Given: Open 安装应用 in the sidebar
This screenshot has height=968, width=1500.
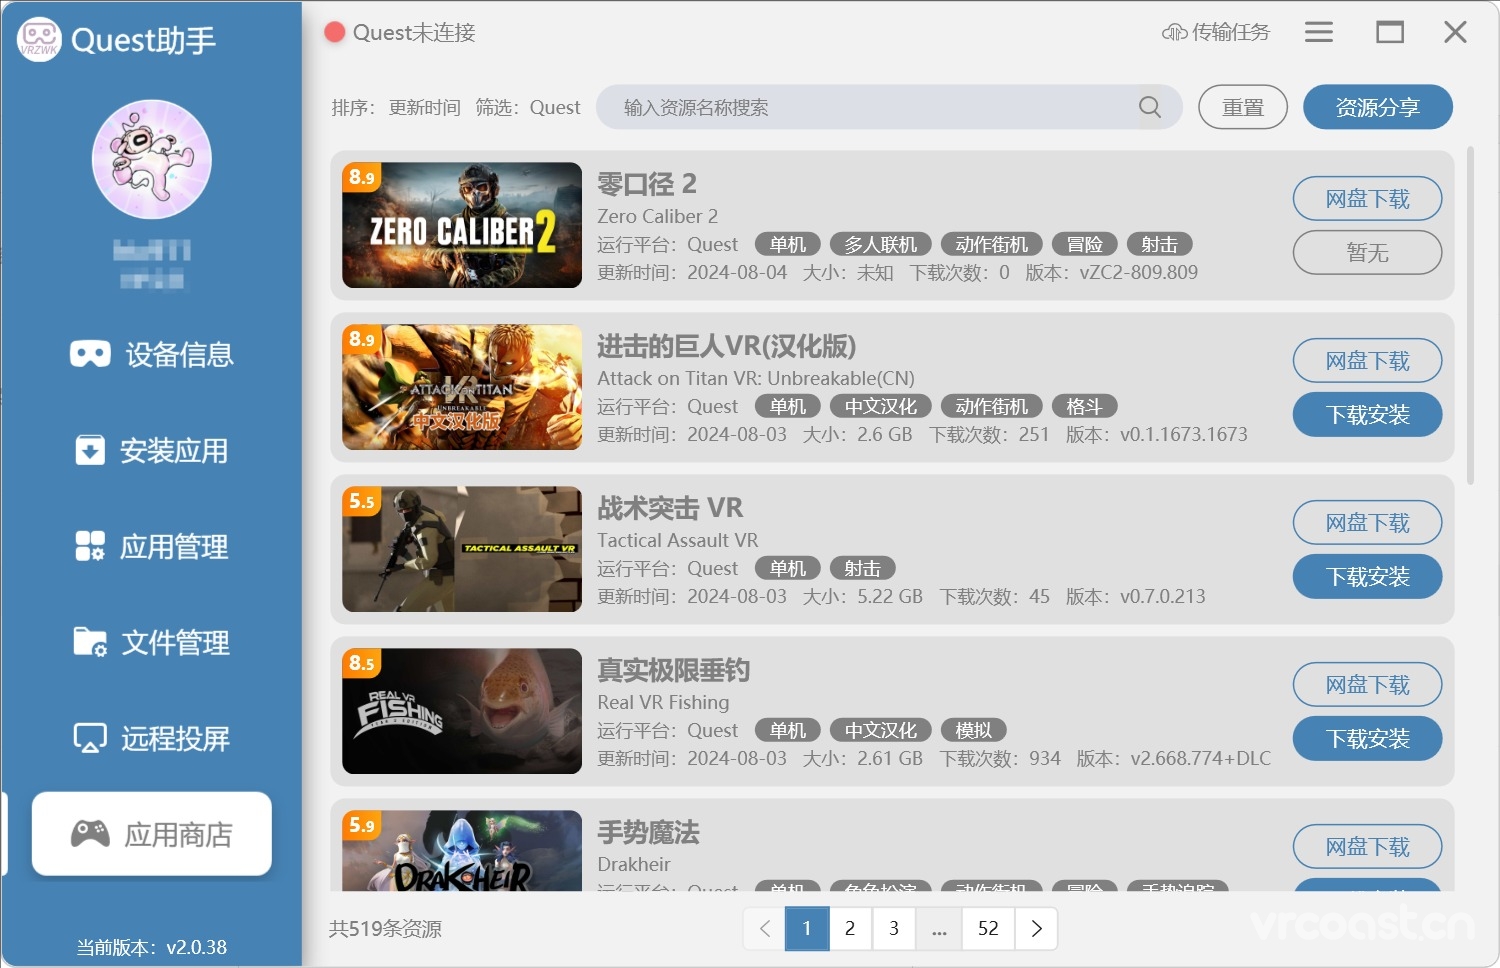Looking at the screenshot, I should click(152, 450).
